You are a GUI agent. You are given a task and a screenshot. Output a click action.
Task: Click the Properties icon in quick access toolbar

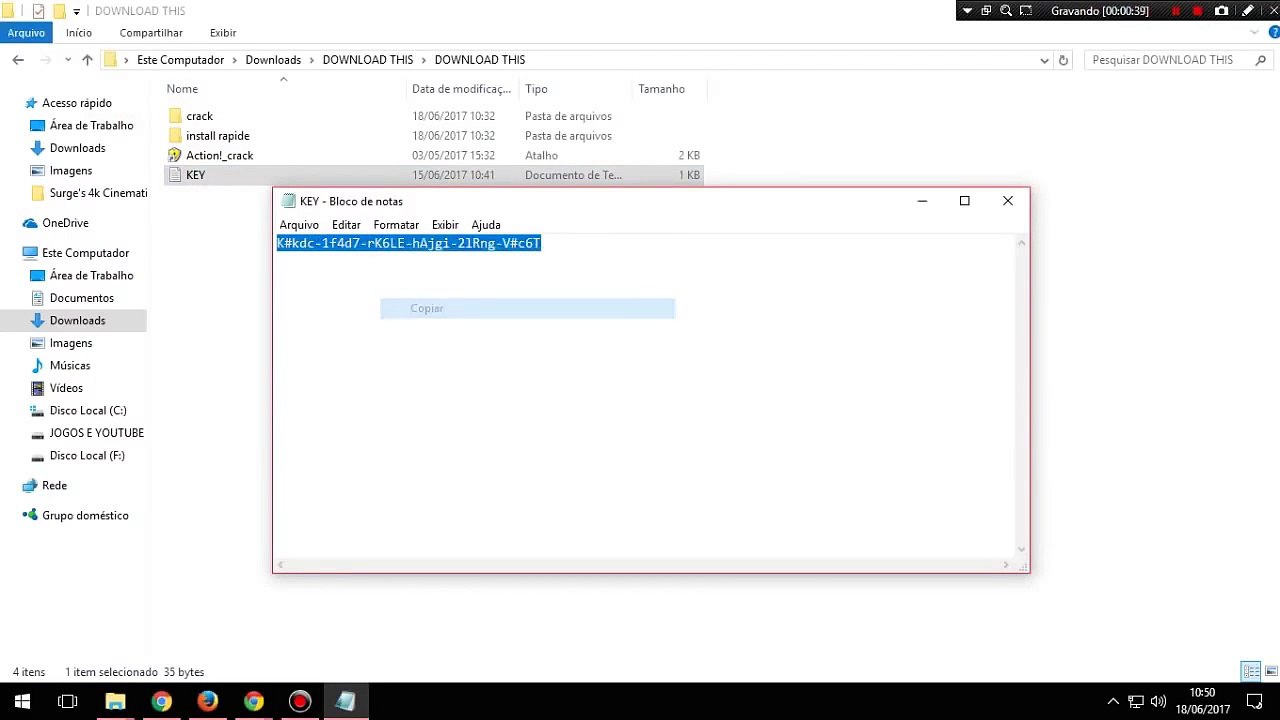pos(39,11)
